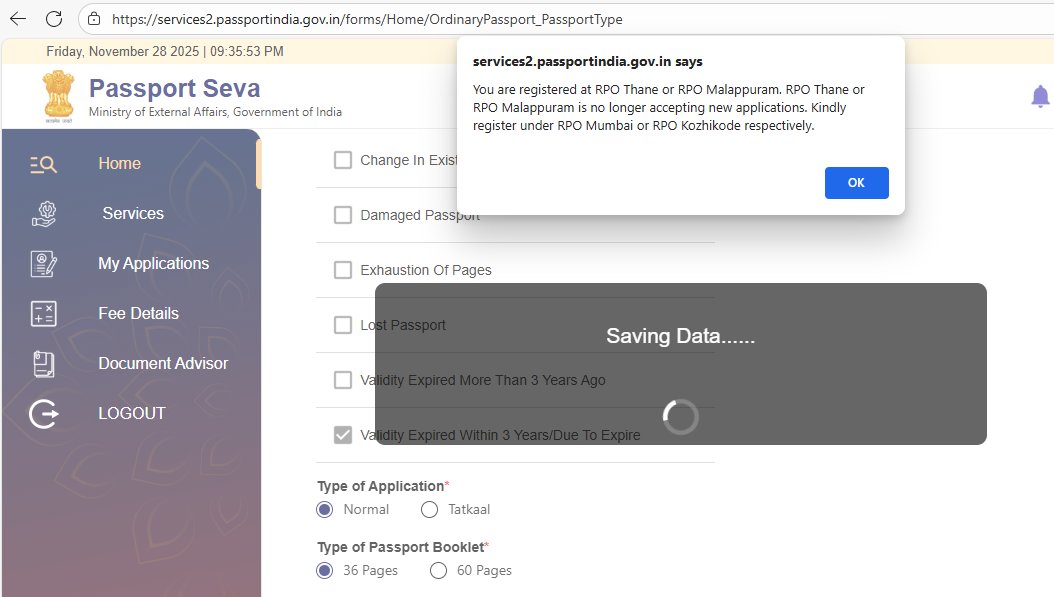Click the 'Type of Passport Booklet' label

(401, 547)
